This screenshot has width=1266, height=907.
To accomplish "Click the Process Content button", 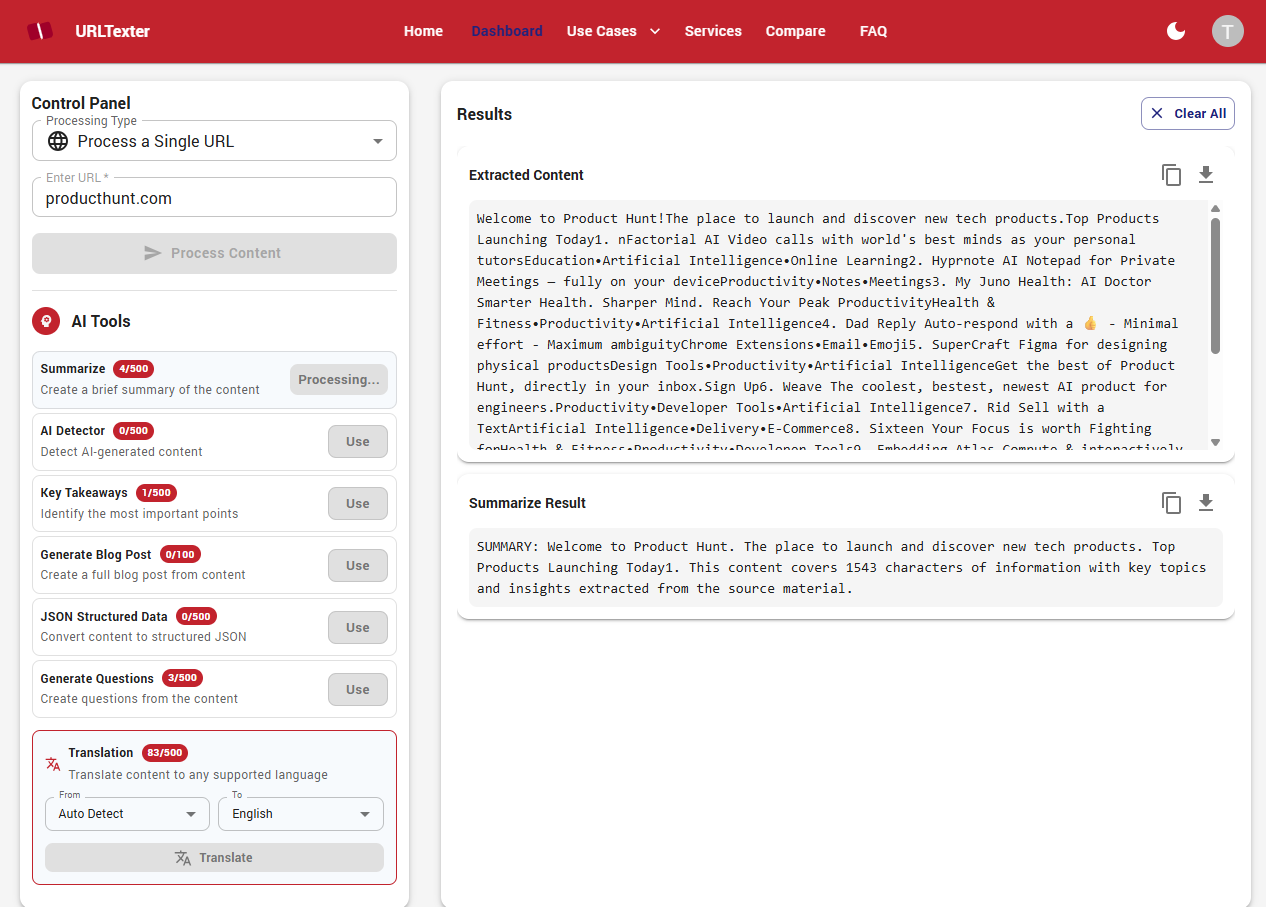I will [x=214, y=253].
